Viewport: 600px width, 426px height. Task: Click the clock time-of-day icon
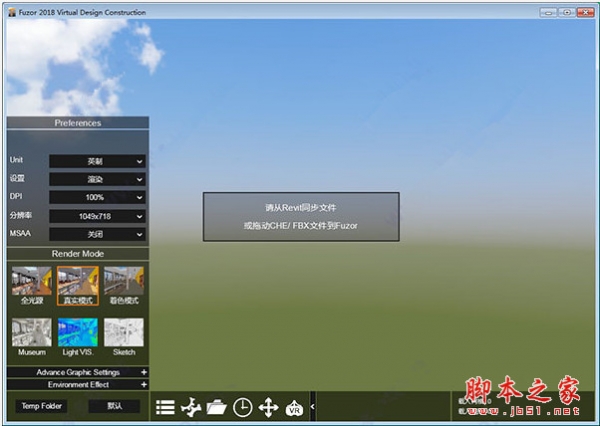pyautogui.click(x=243, y=407)
